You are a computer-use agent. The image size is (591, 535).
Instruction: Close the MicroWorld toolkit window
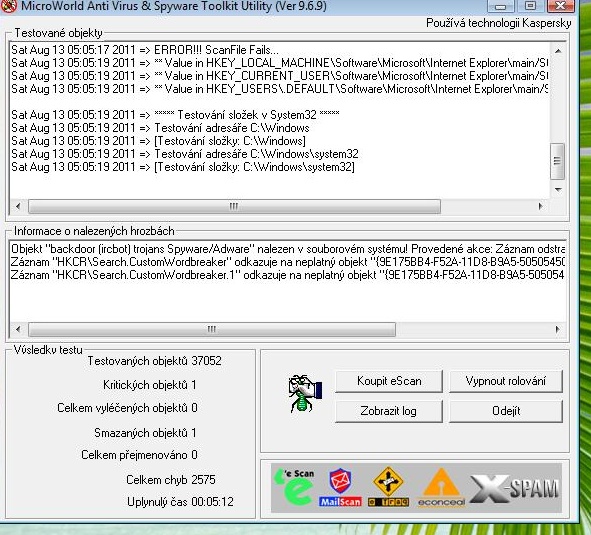pyautogui.click(x=561, y=6)
